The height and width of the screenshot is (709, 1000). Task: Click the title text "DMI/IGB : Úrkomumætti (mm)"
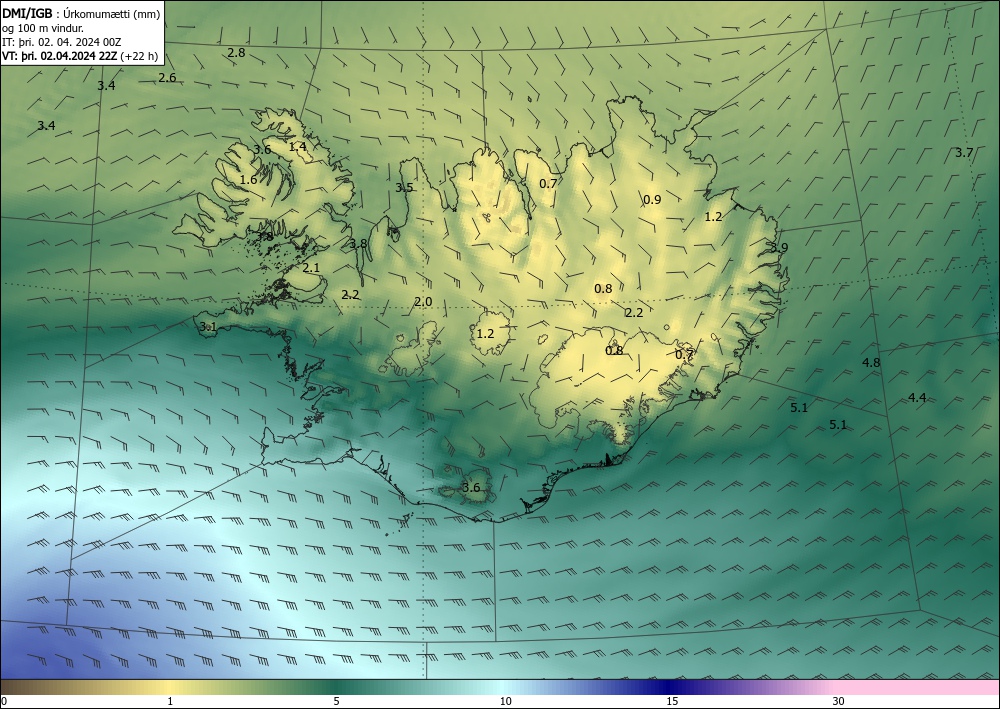(x=81, y=12)
